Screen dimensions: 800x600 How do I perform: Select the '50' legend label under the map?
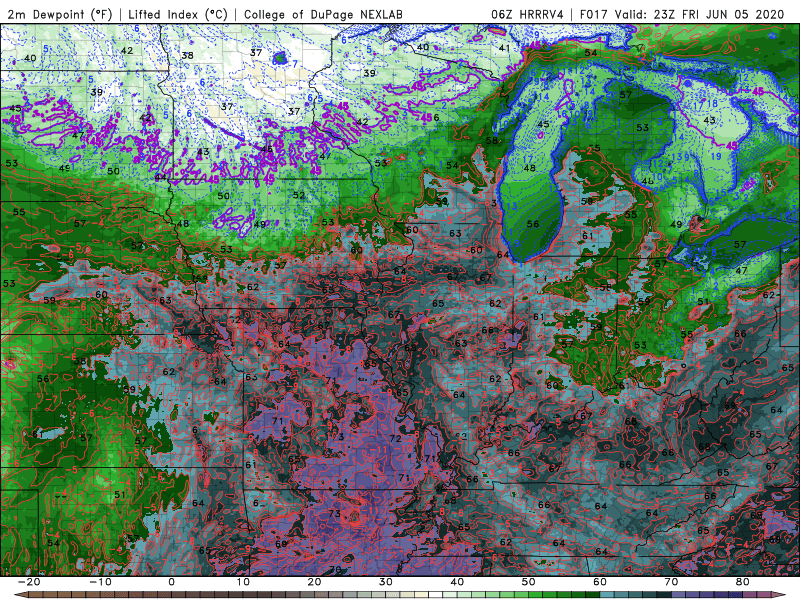(529, 582)
